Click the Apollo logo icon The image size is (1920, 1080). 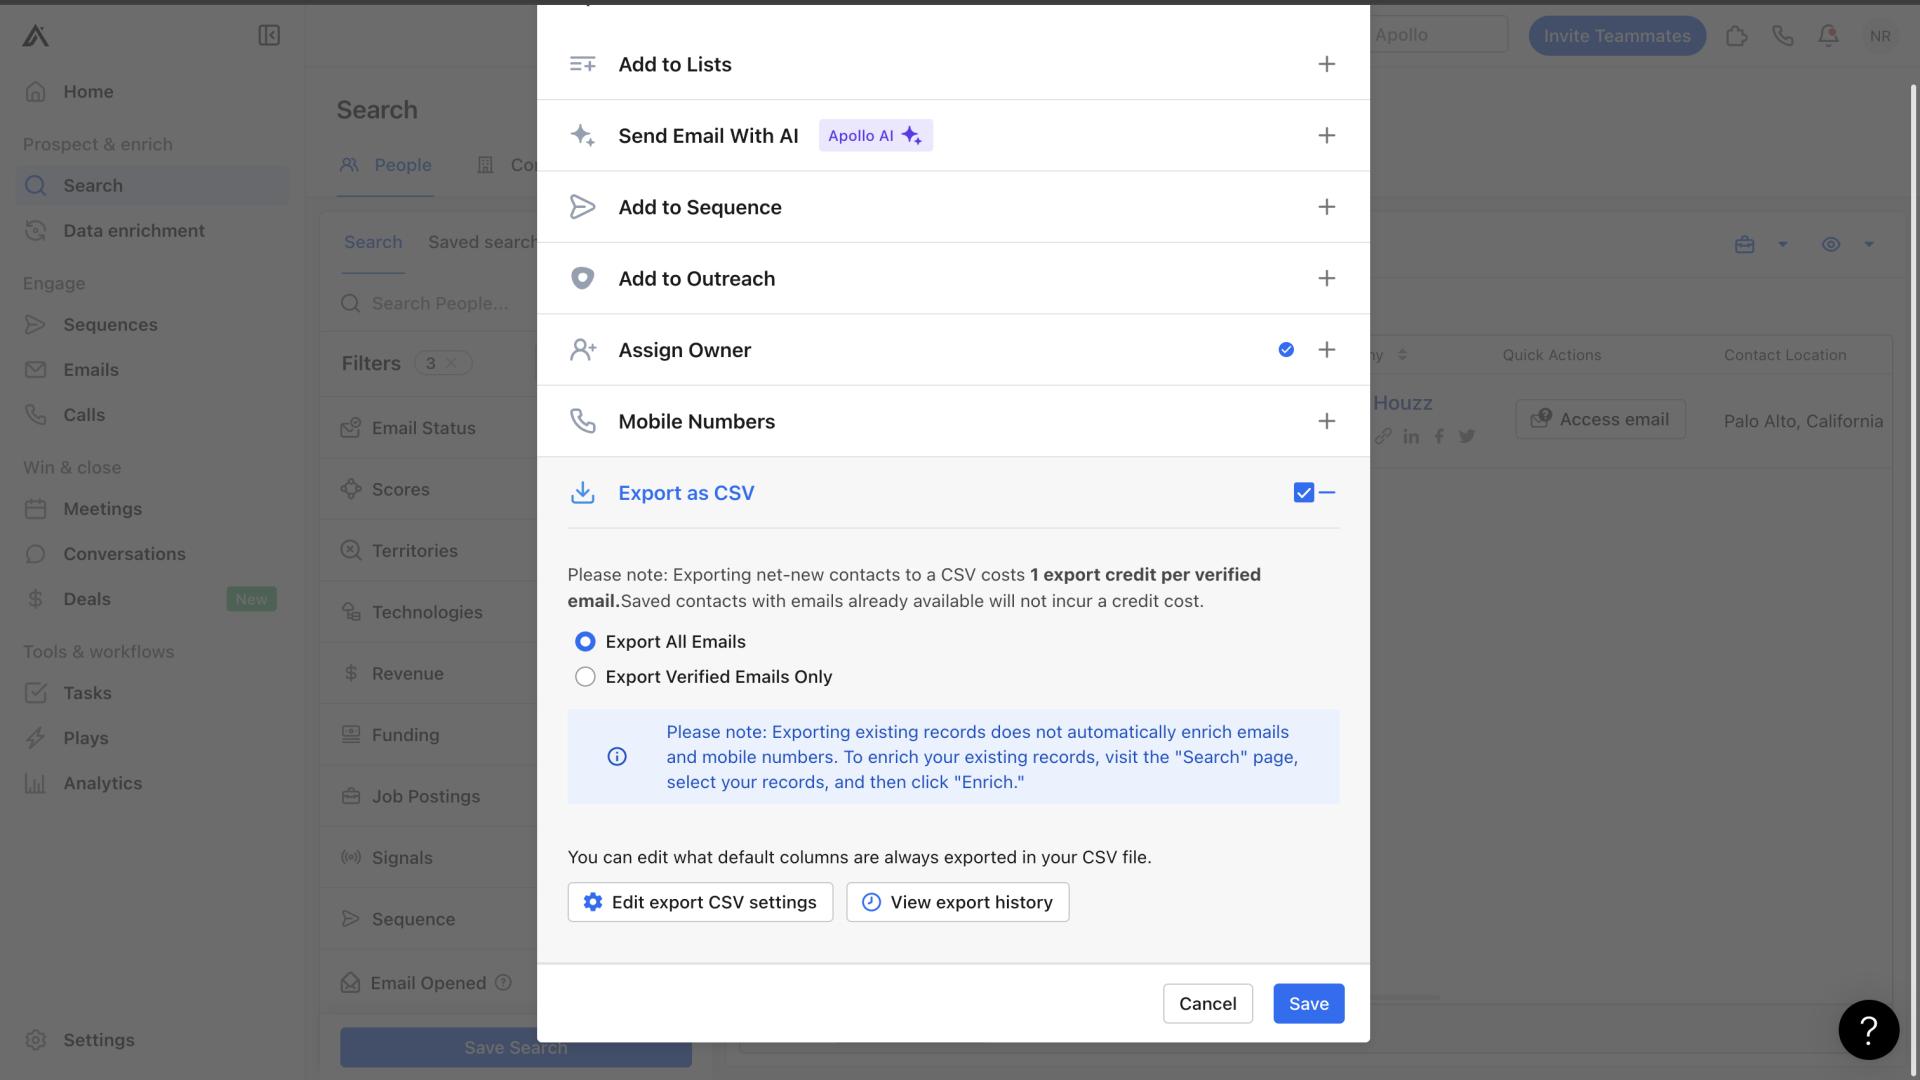pos(35,36)
